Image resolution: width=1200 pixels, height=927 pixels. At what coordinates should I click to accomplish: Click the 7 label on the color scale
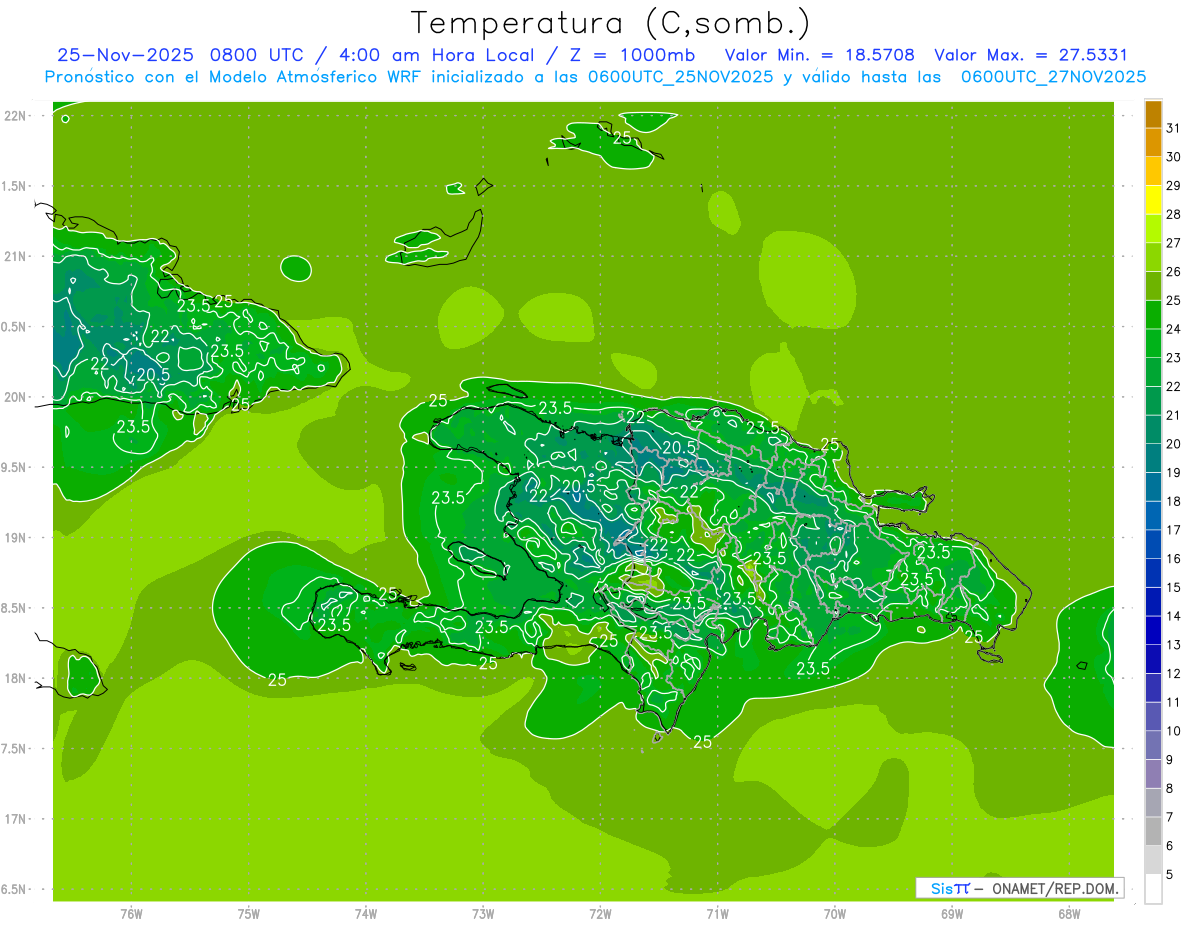point(1170,817)
